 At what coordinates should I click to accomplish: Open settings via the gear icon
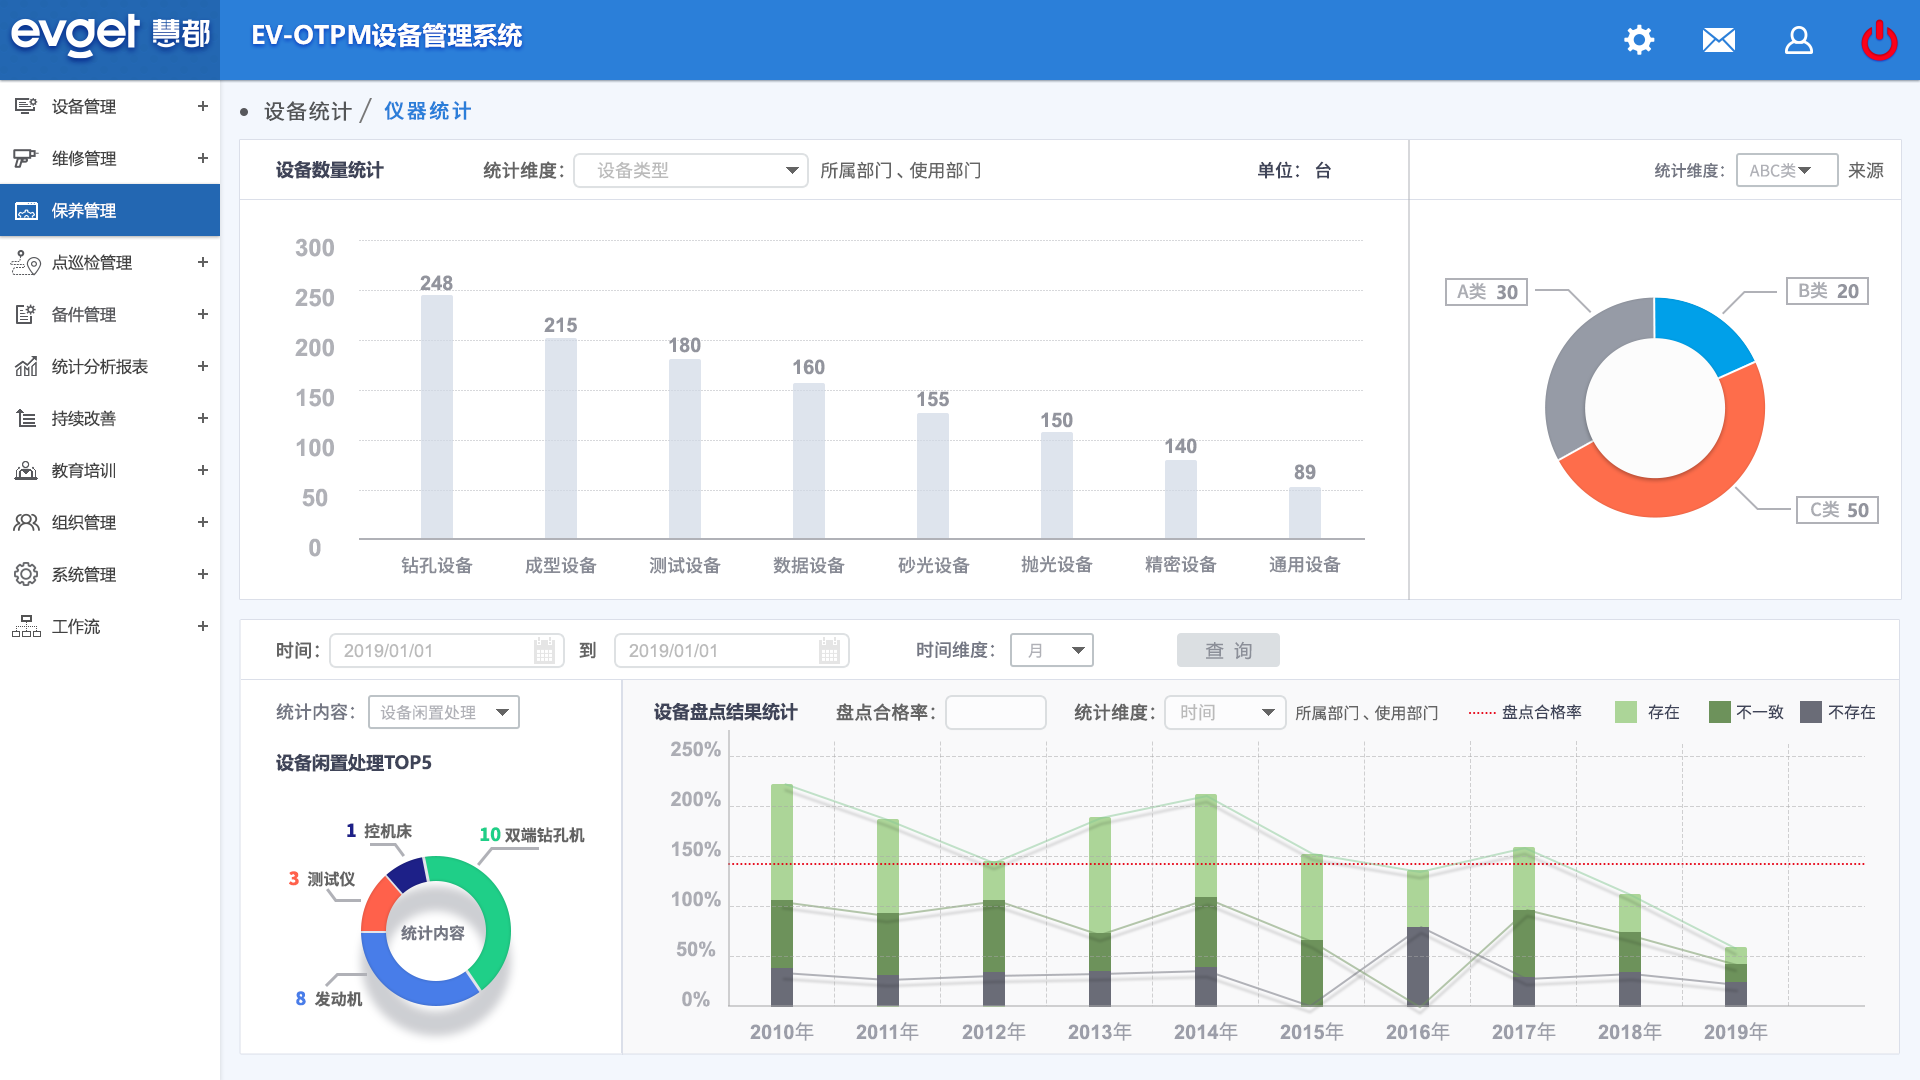point(1639,40)
